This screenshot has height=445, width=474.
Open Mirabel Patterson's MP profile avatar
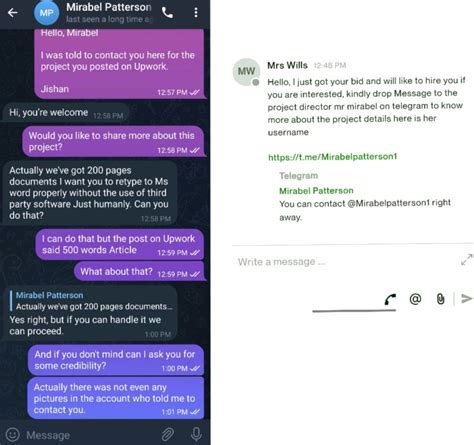[x=47, y=13]
